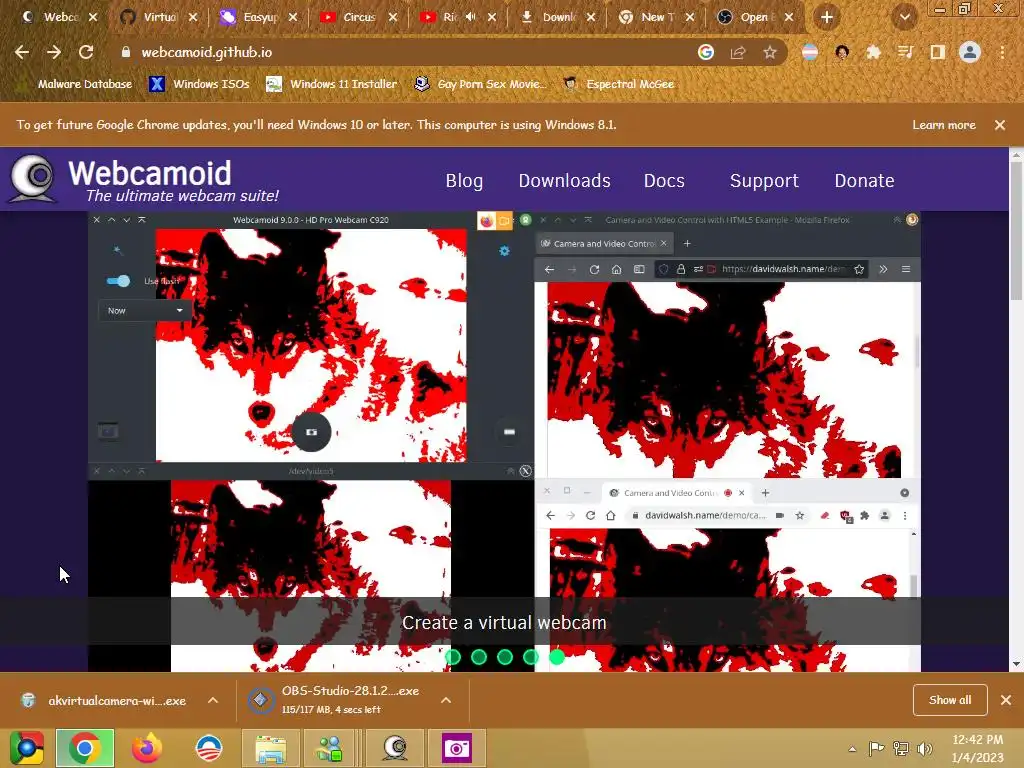Open the purple camera app in taskbar
Screen dimensions: 1024x768
(456, 748)
